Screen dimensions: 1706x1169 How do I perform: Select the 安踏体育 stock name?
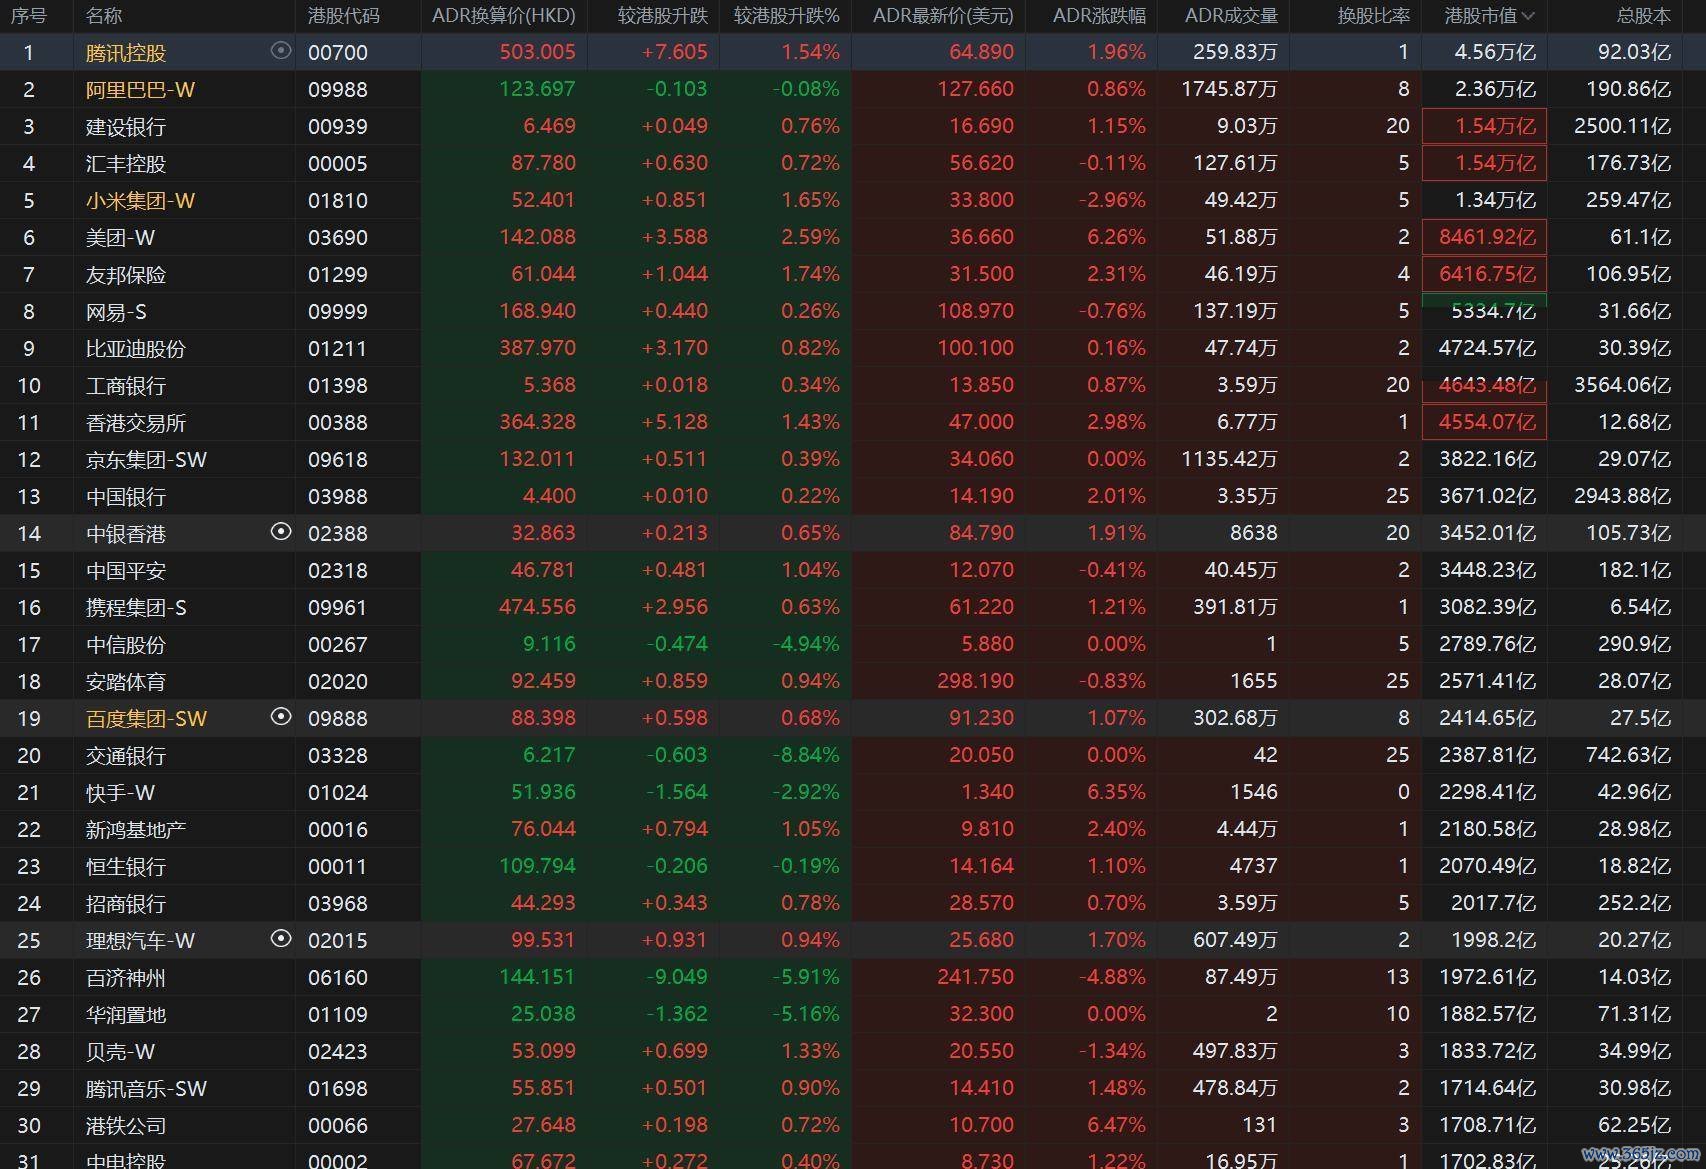[126, 681]
